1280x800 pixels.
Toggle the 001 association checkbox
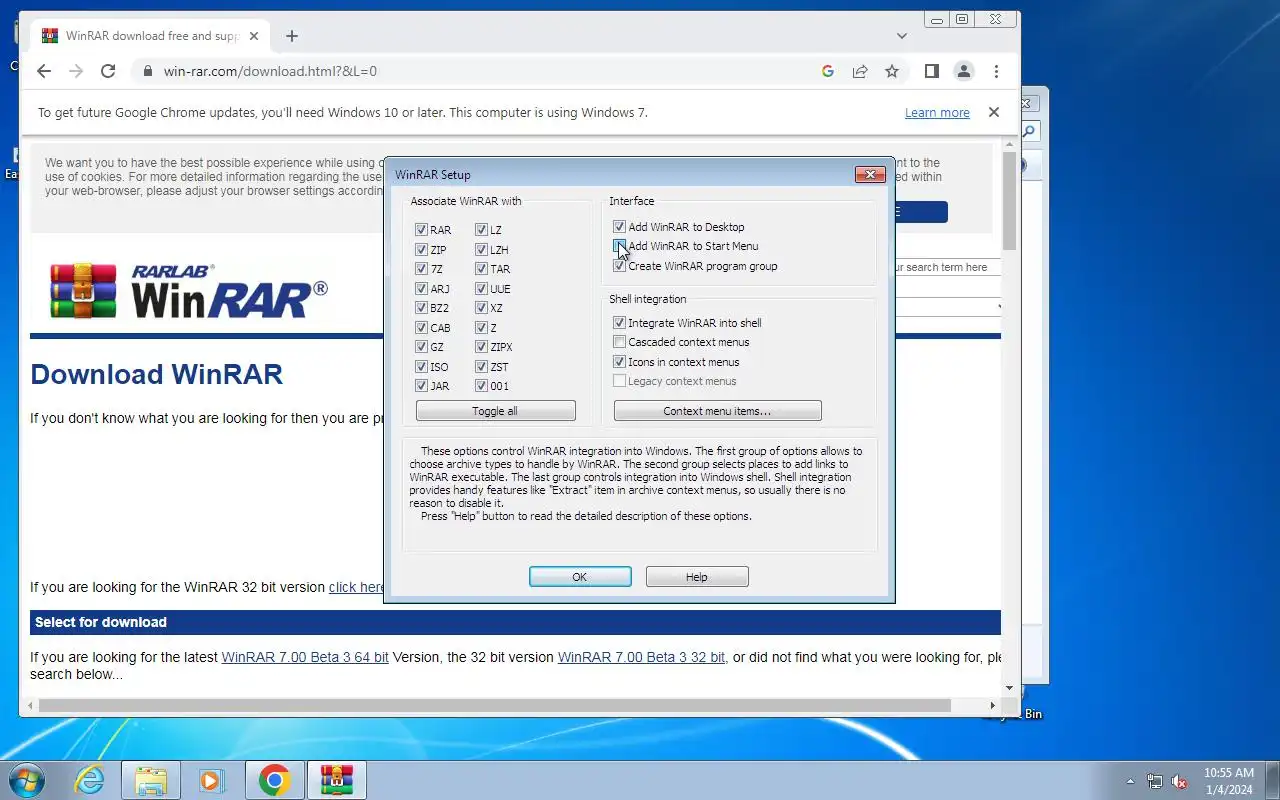point(481,386)
